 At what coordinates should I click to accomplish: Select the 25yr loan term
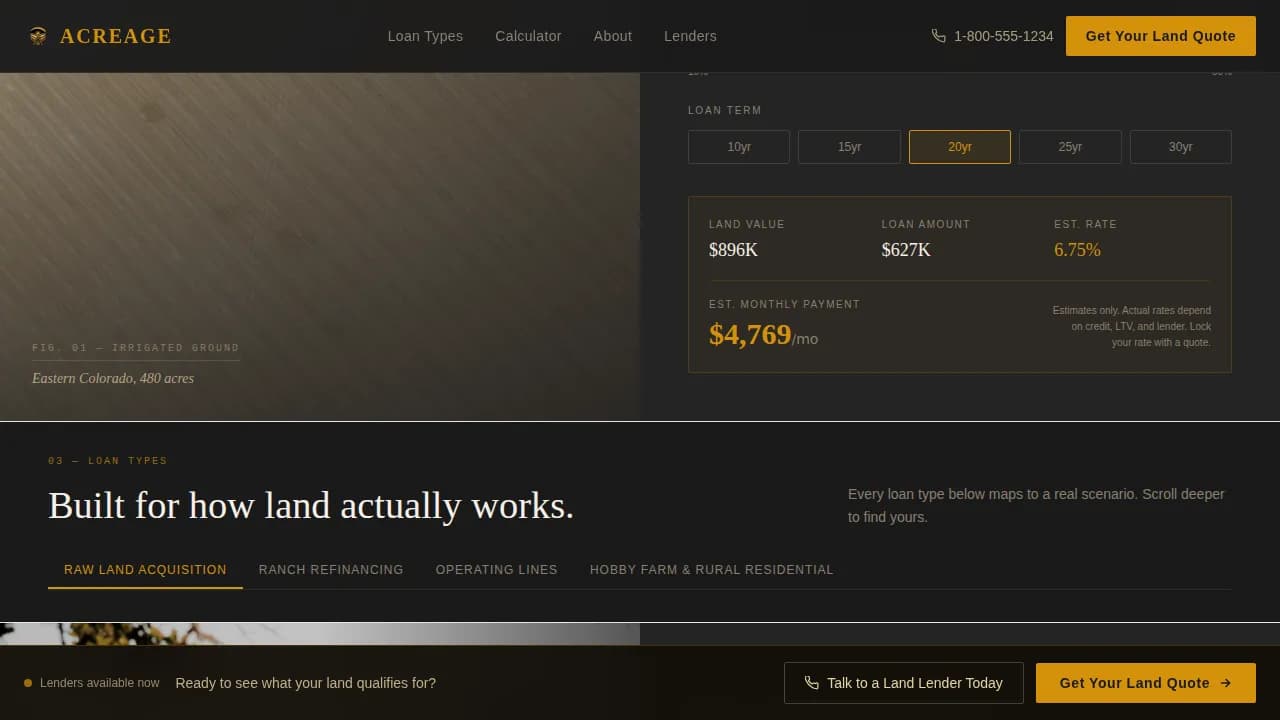pos(1070,147)
